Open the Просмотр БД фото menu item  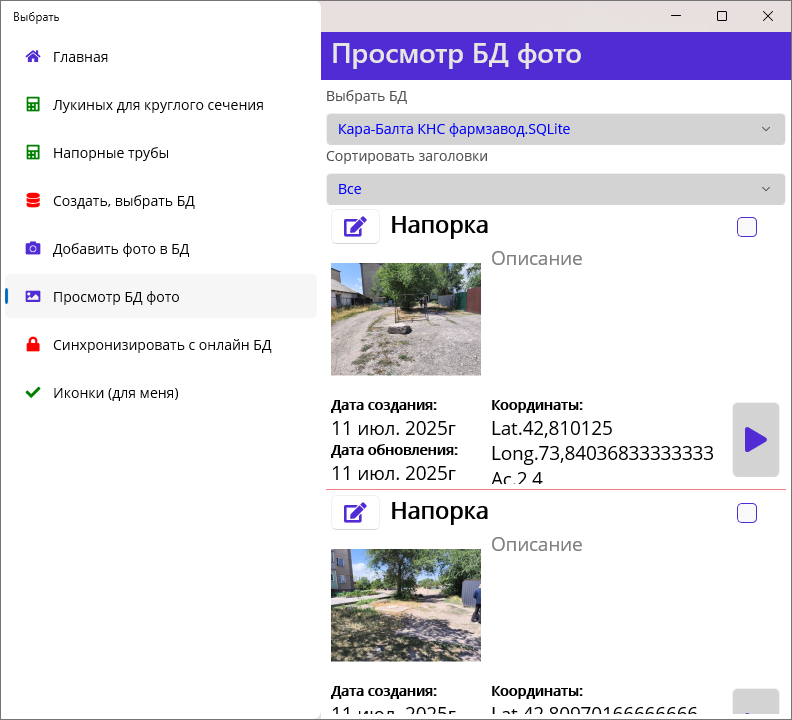pos(116,297)
